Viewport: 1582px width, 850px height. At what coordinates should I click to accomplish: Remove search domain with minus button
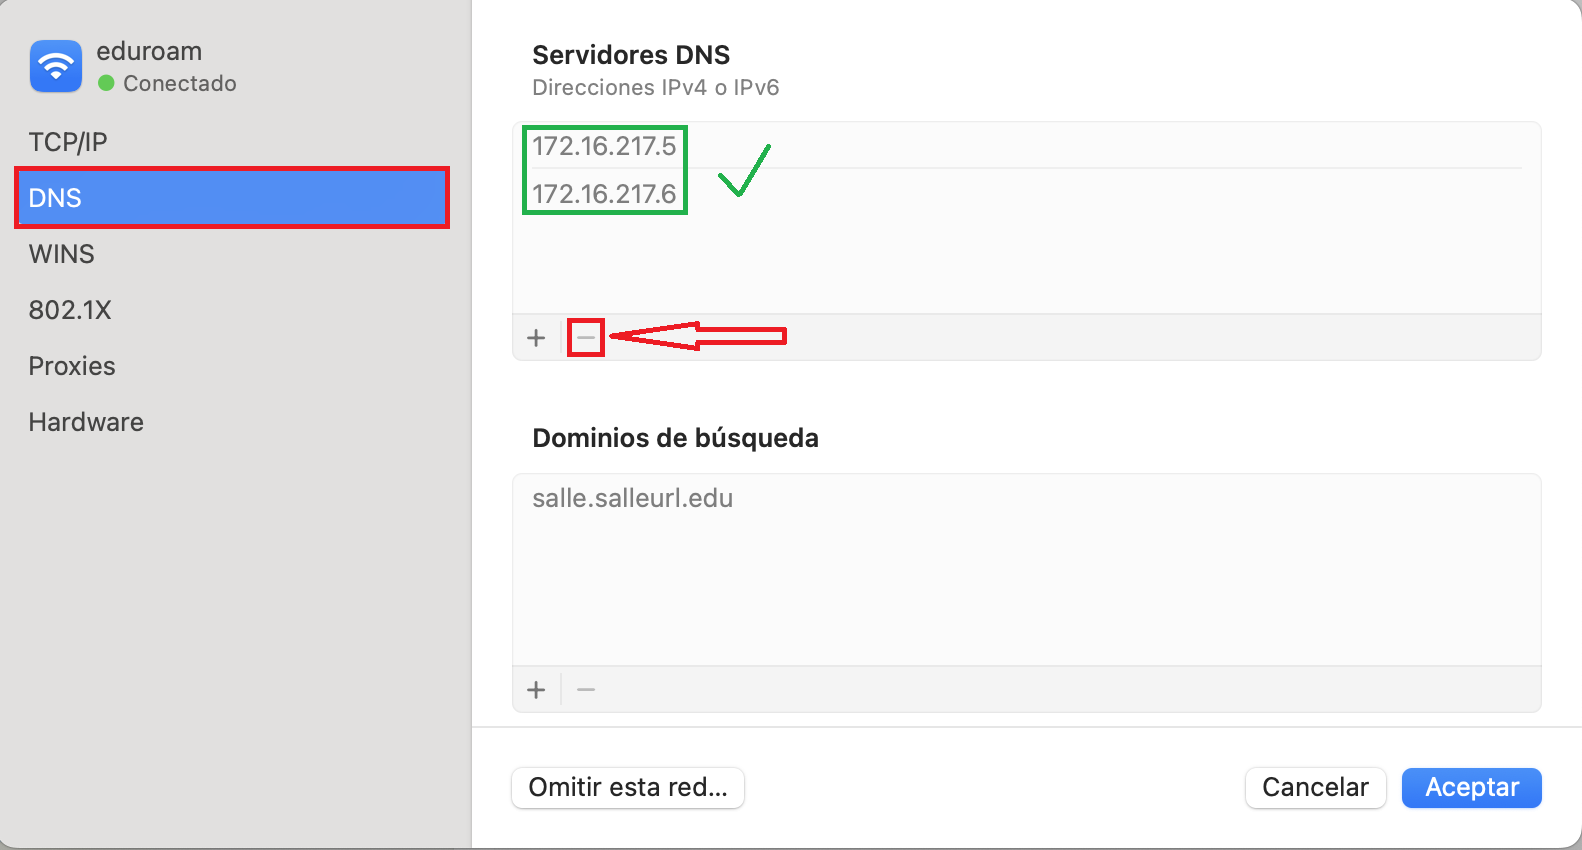[586, 690]
